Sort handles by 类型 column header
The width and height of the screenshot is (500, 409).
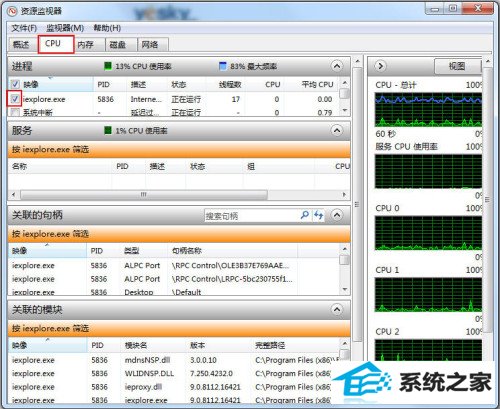coord(144,251)
